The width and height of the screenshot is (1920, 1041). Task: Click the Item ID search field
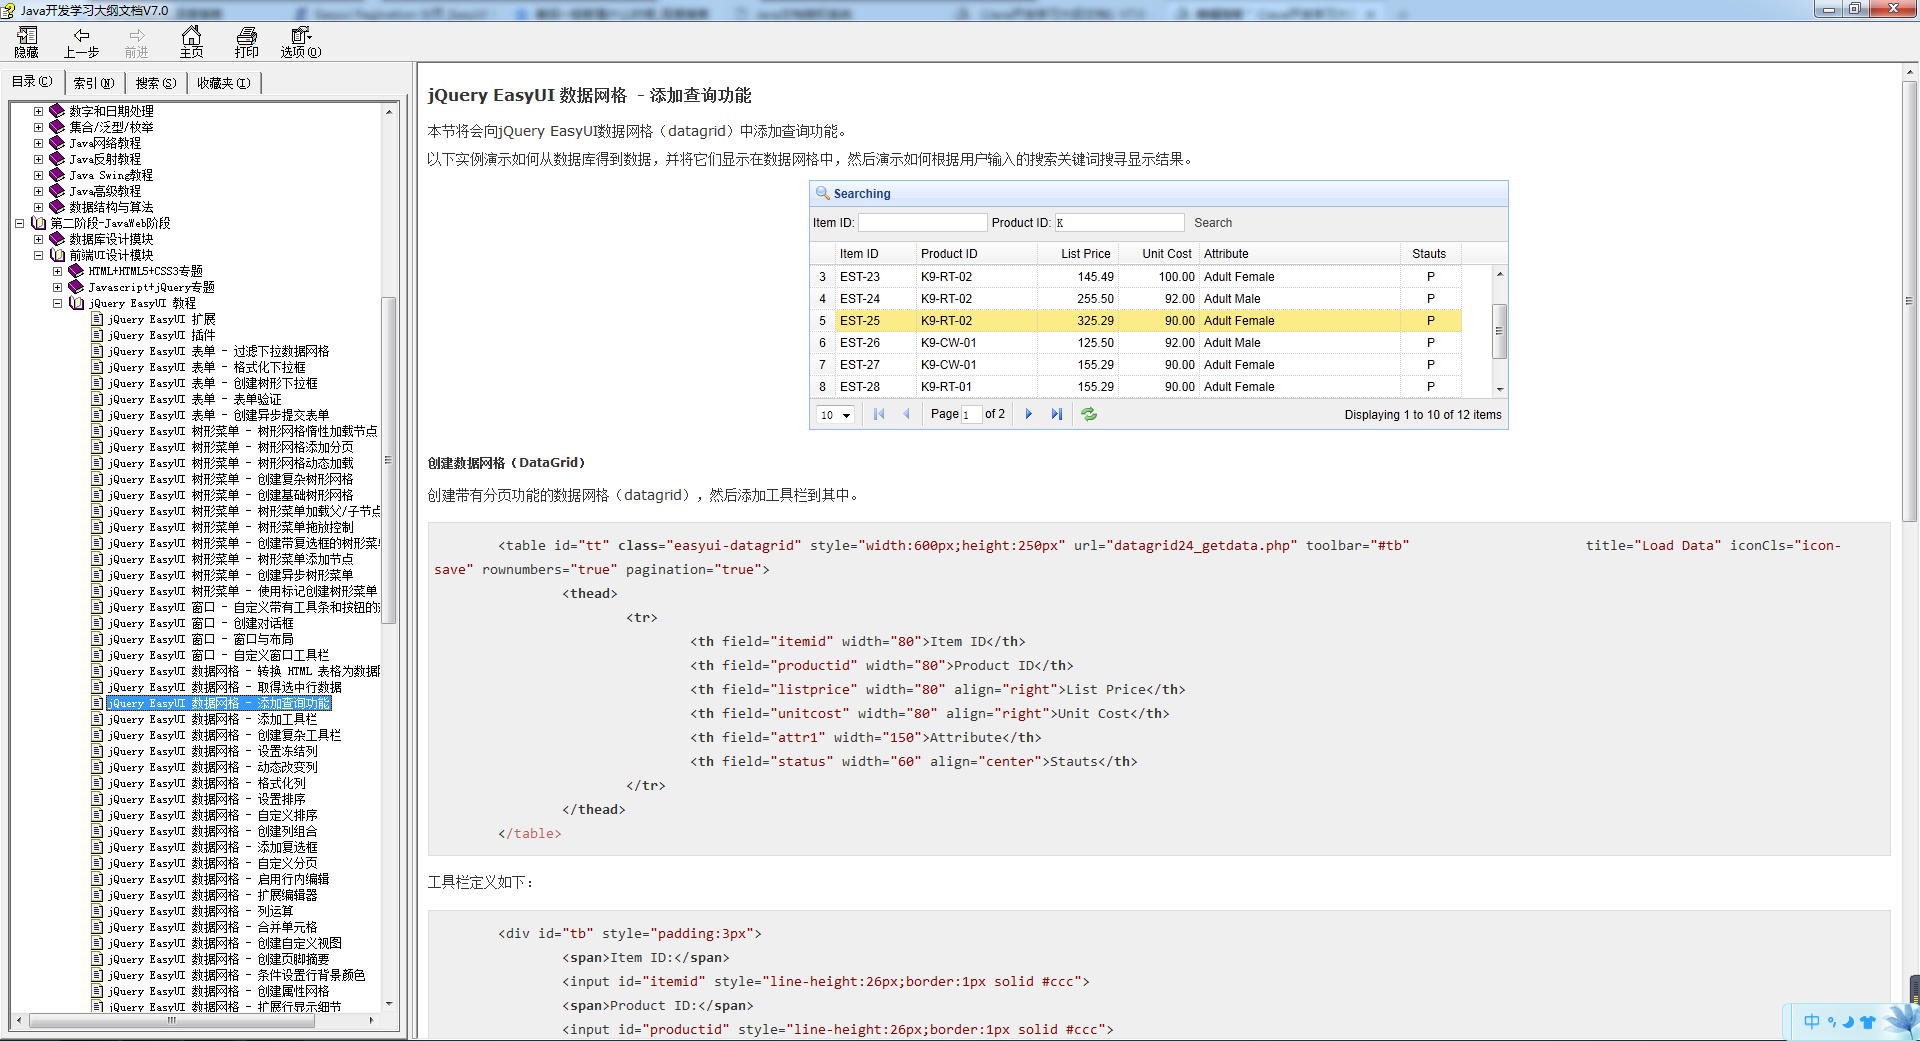(x=922, y=223)
